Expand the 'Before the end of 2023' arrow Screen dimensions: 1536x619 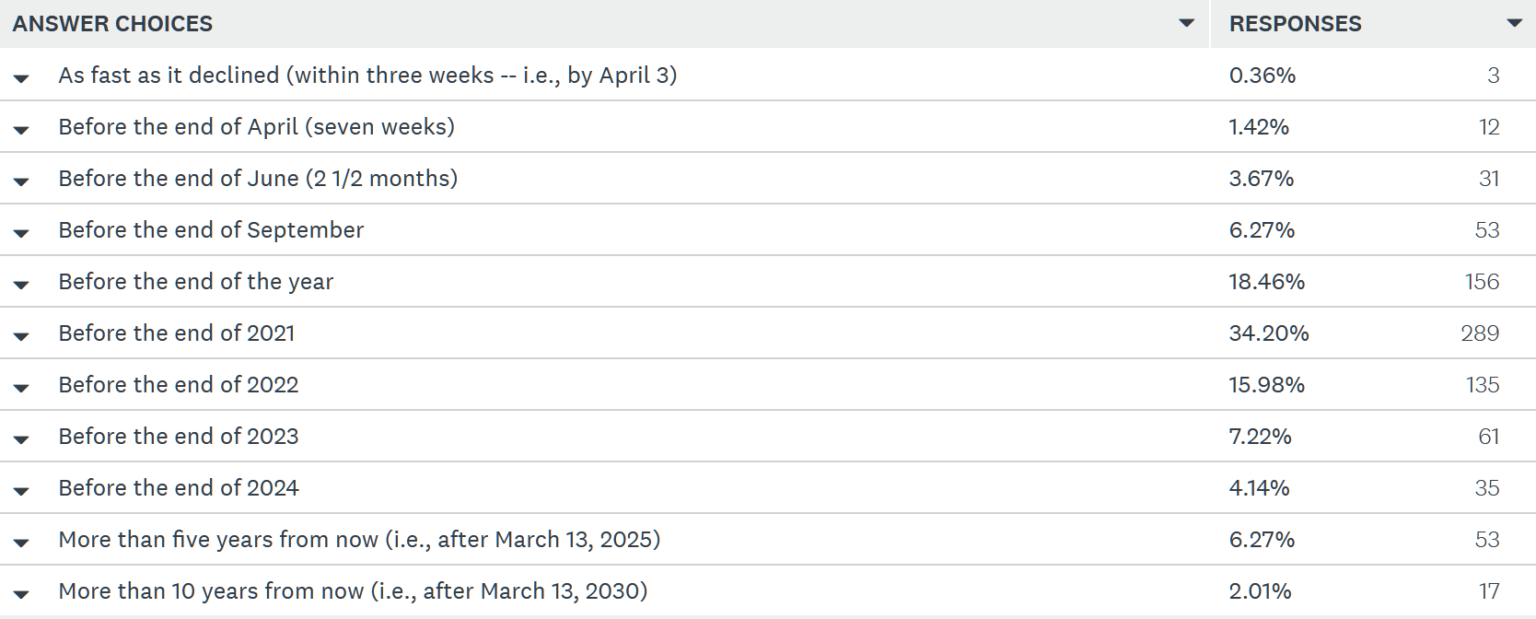click(x=22, y=439)
